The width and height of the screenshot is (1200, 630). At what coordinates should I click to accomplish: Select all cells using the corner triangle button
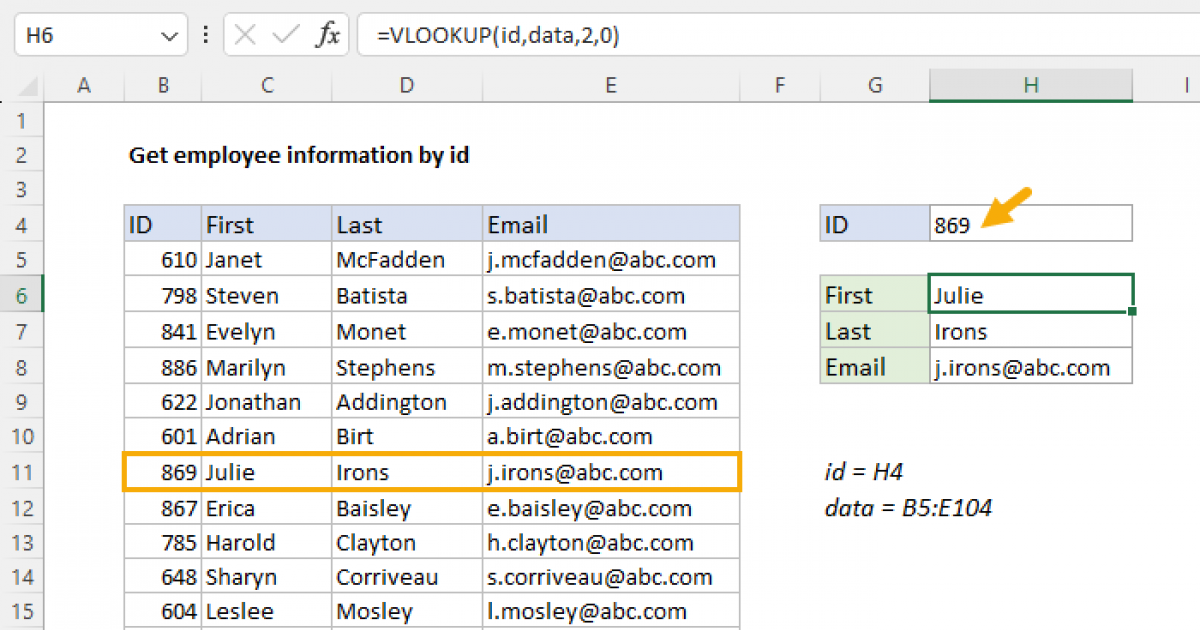pyautogui.click(x=30, y=86)
